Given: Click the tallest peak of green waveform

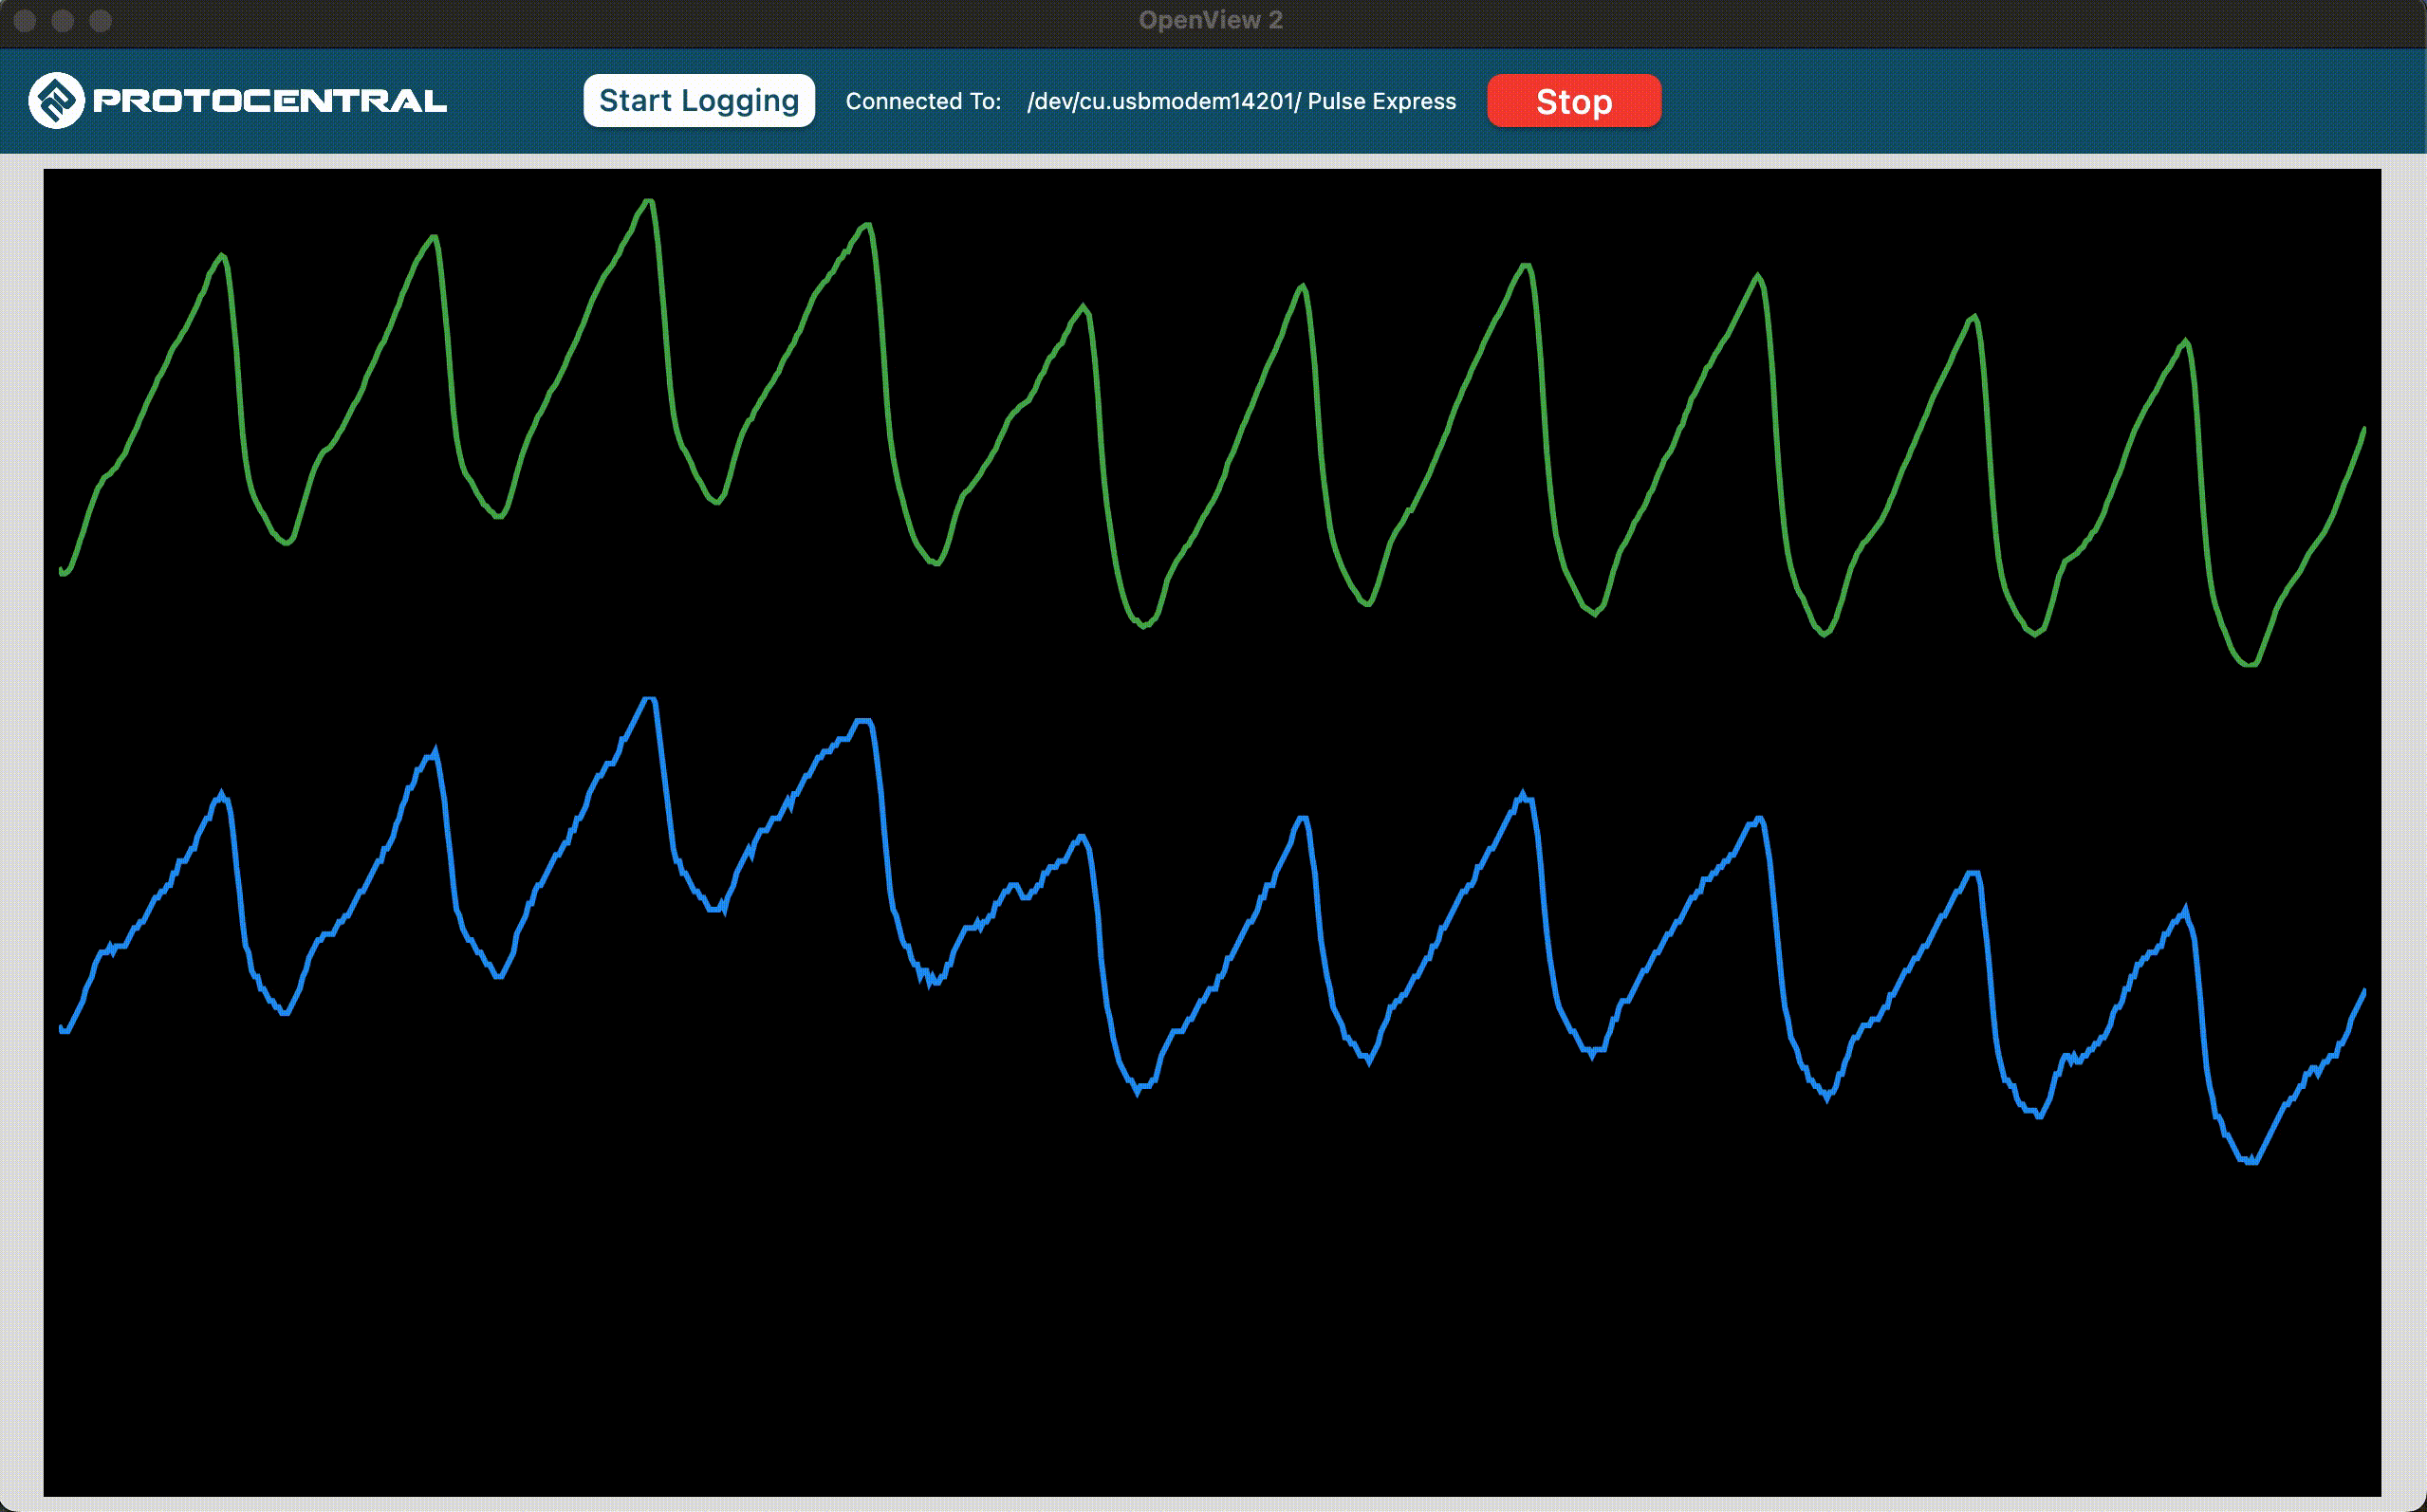Looking at the screenshot, I should coord(649,202).
